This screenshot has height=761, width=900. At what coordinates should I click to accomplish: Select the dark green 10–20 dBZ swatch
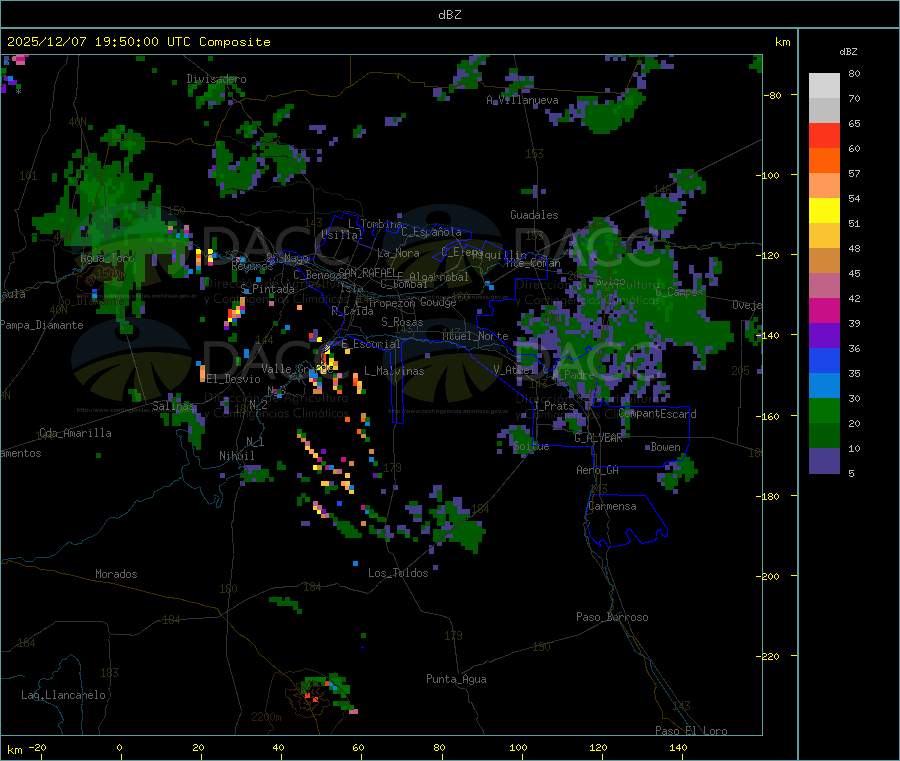click(x=824, y=436)
